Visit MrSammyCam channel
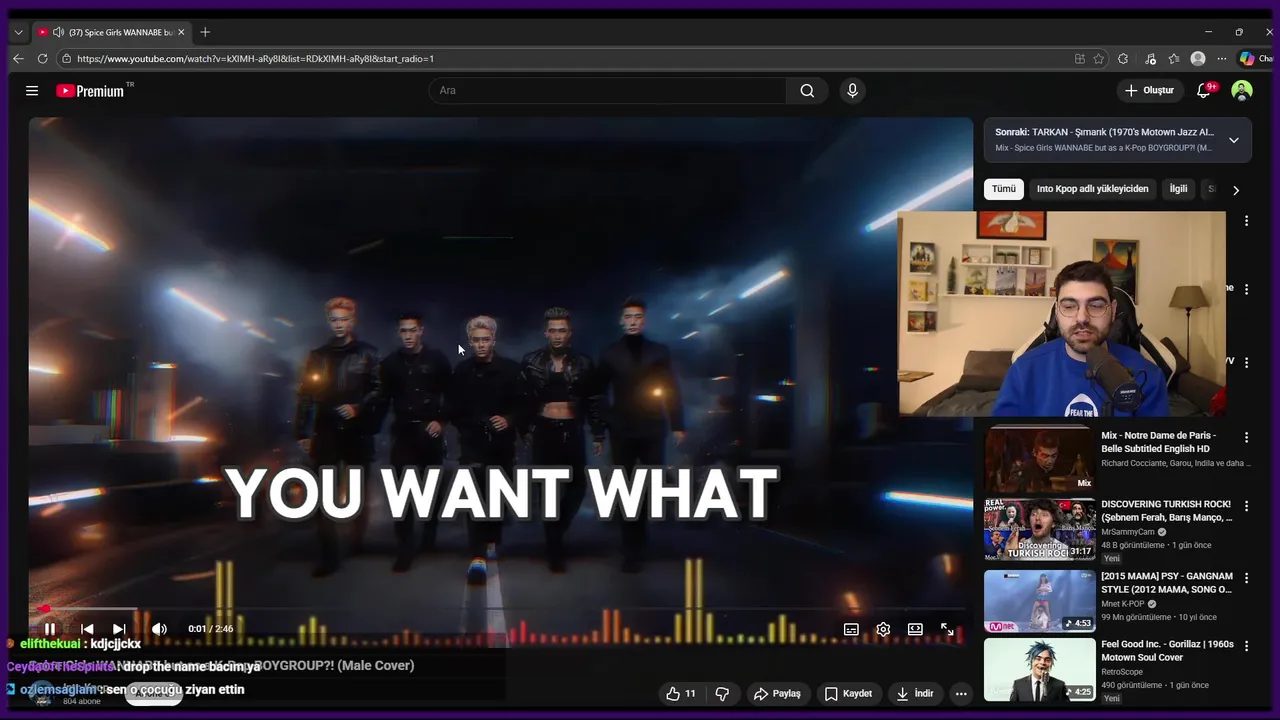The width and height of the screenshot is (1280, 720). pos(1128,532)
